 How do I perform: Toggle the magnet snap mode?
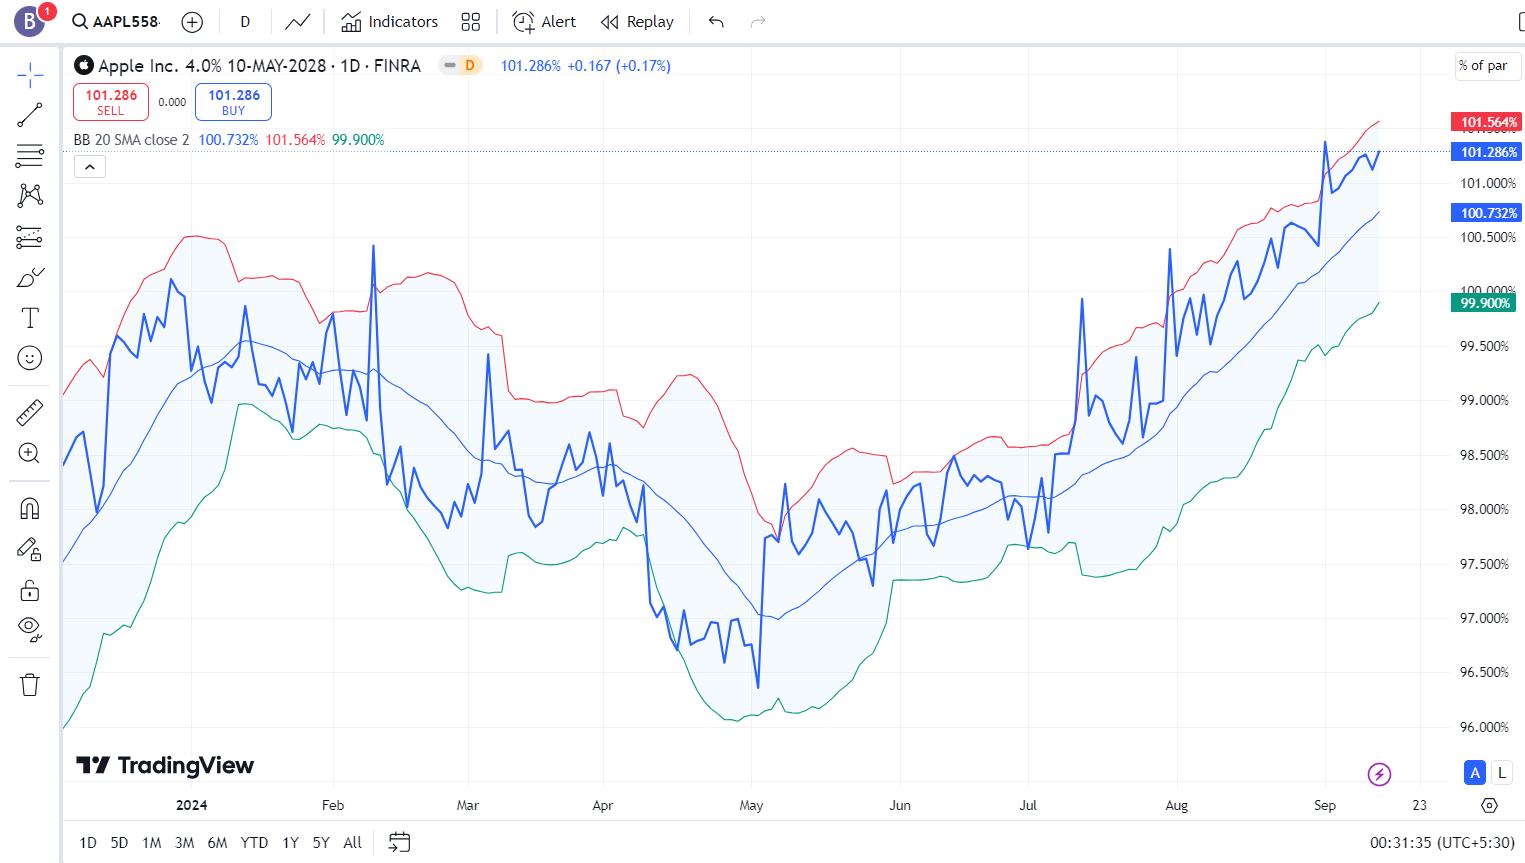30,508
